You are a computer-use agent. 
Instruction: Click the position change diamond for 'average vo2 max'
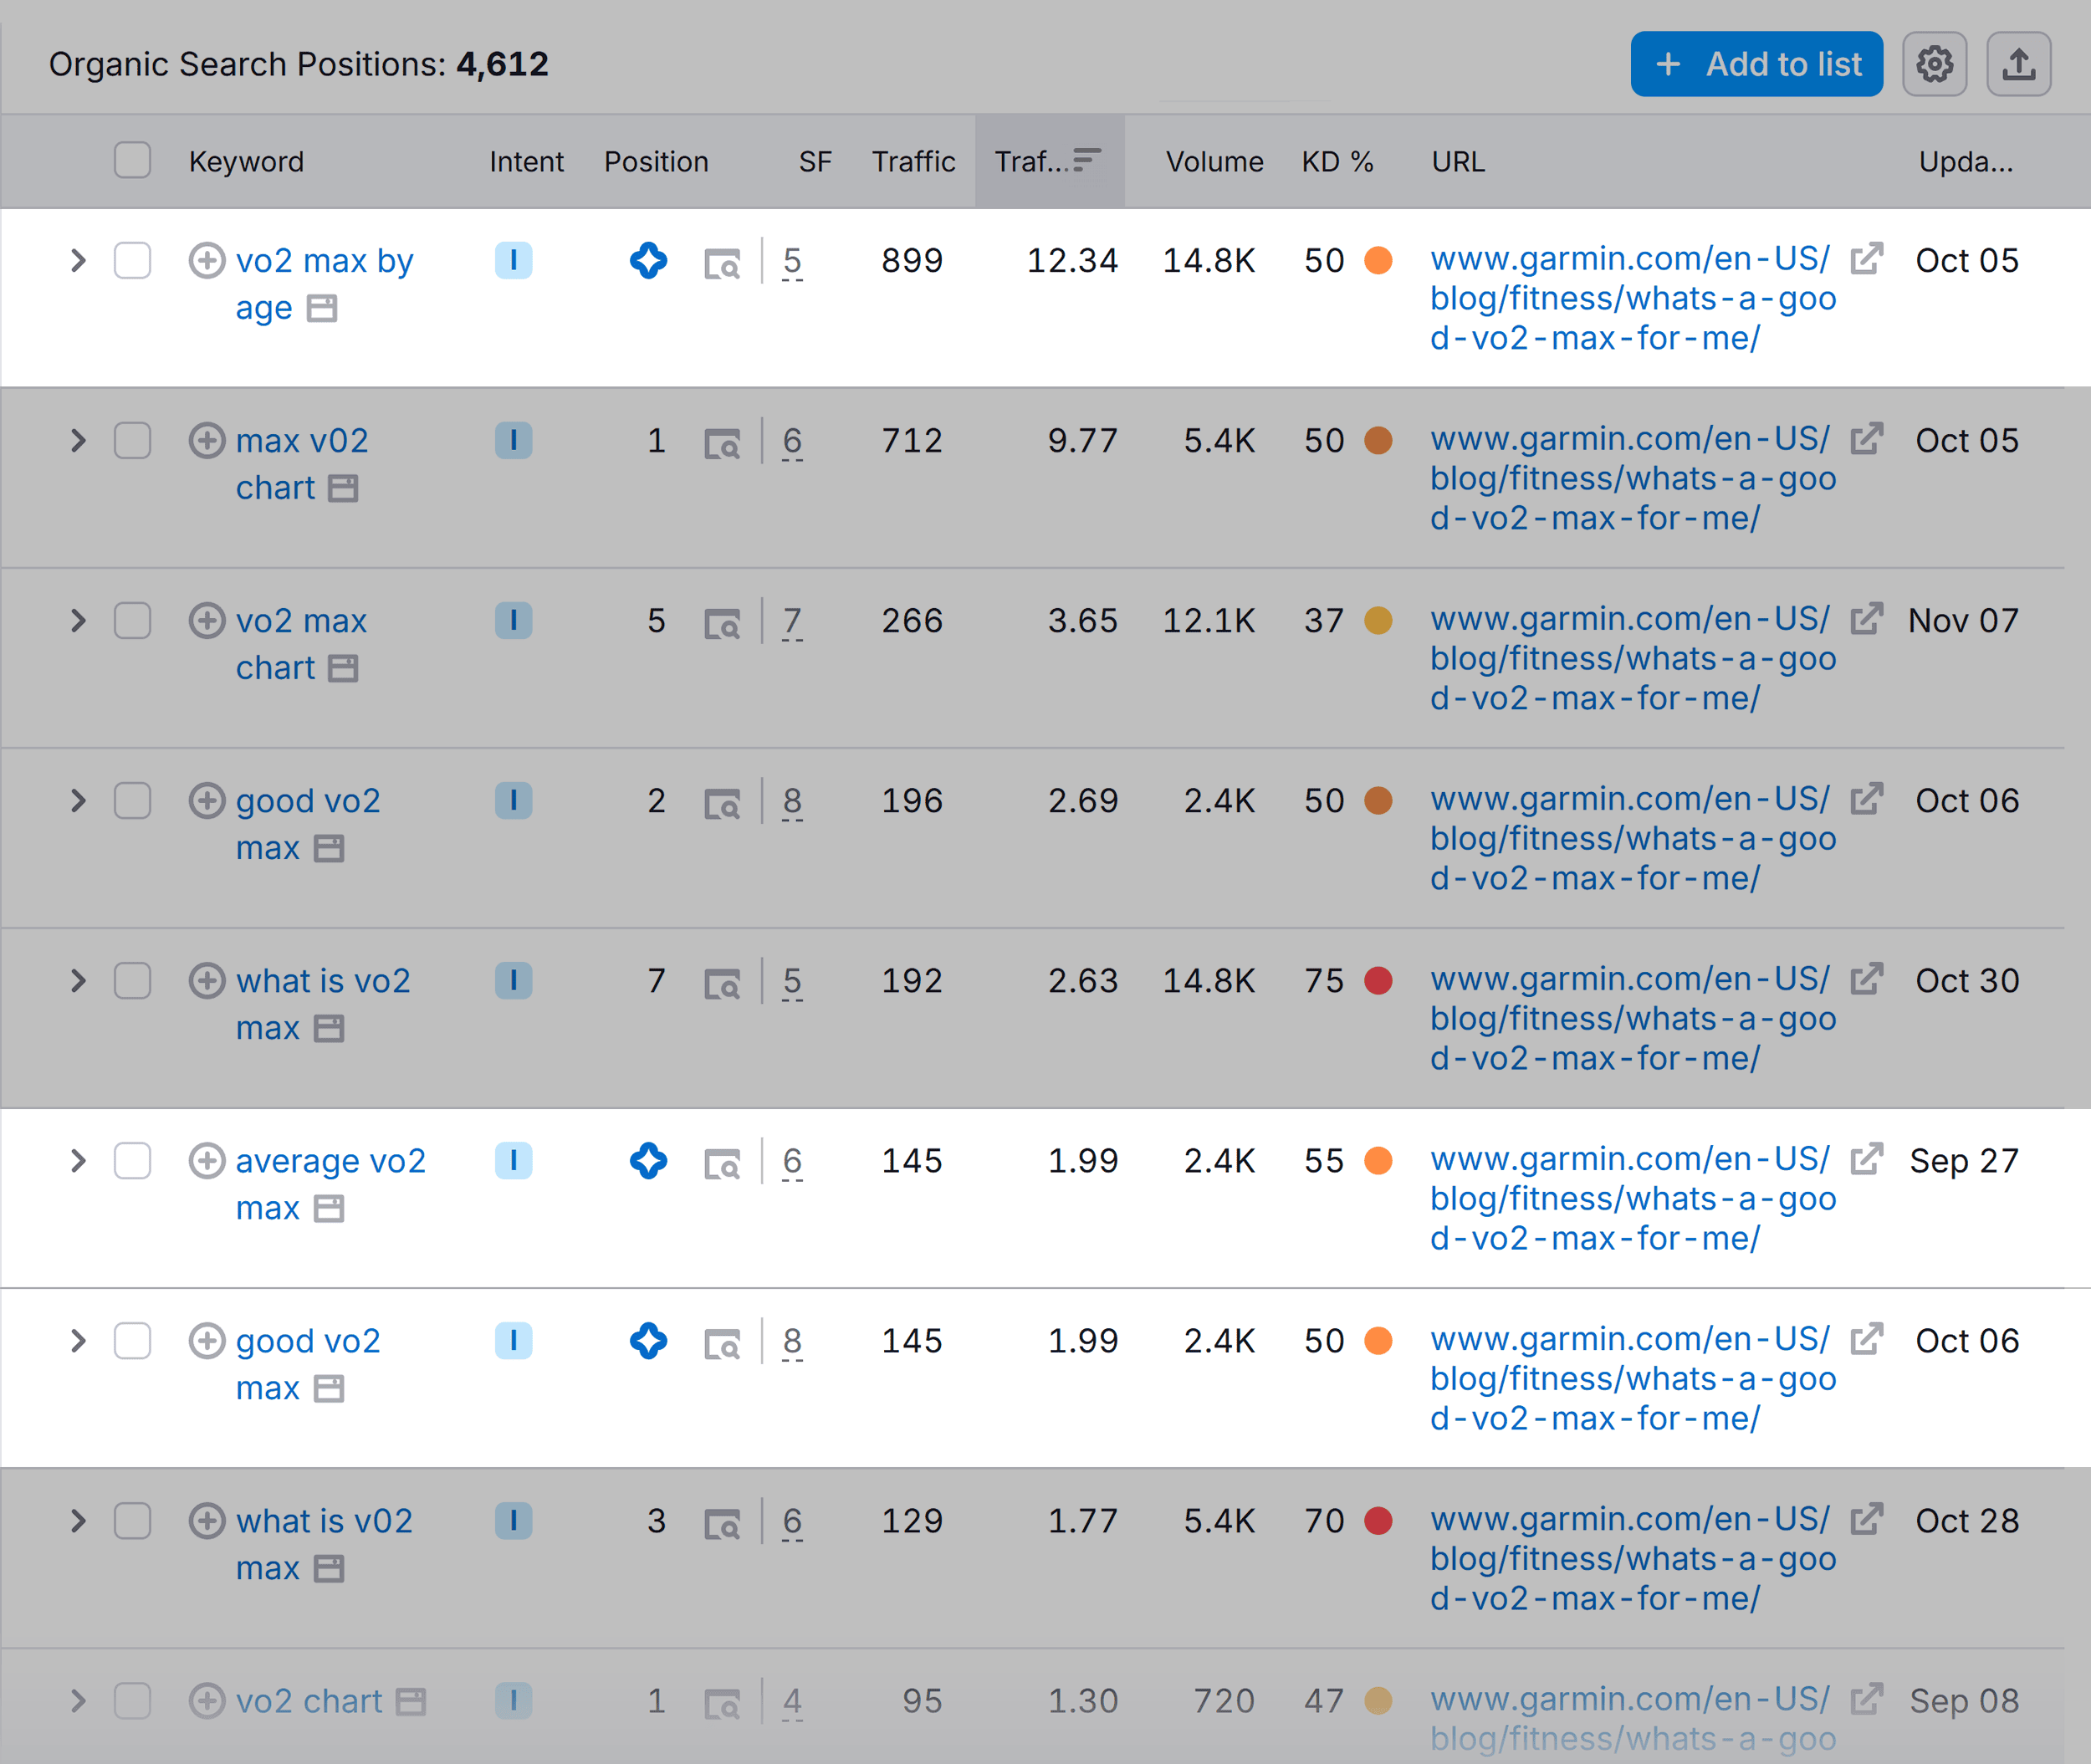pos(648,1161)
